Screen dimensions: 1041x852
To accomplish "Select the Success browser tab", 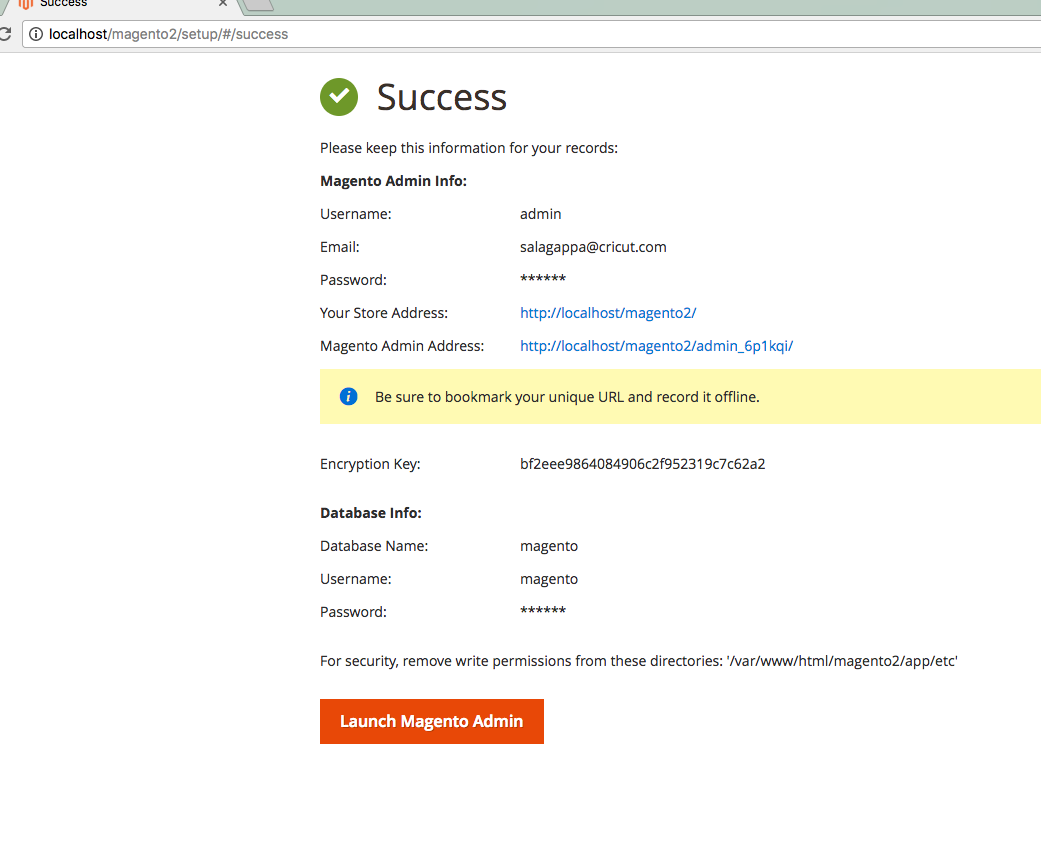I will tap(120, 4).
